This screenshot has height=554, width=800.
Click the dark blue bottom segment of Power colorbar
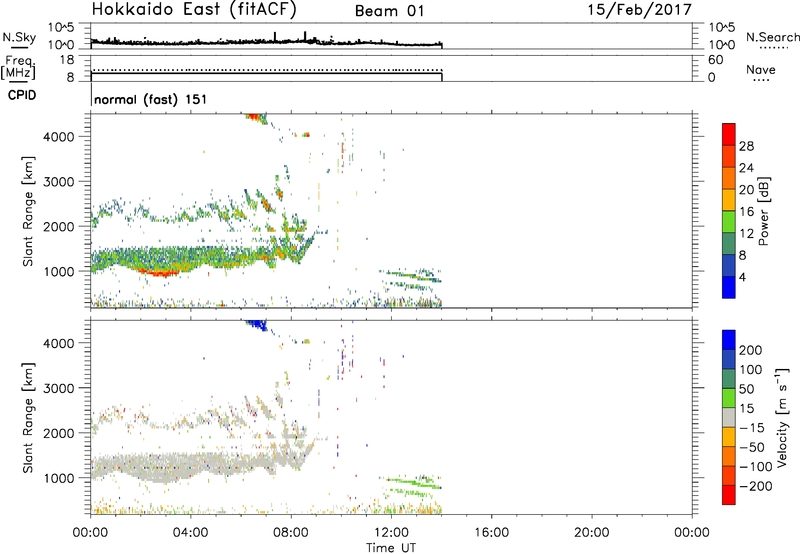click(x=729, y=287)
